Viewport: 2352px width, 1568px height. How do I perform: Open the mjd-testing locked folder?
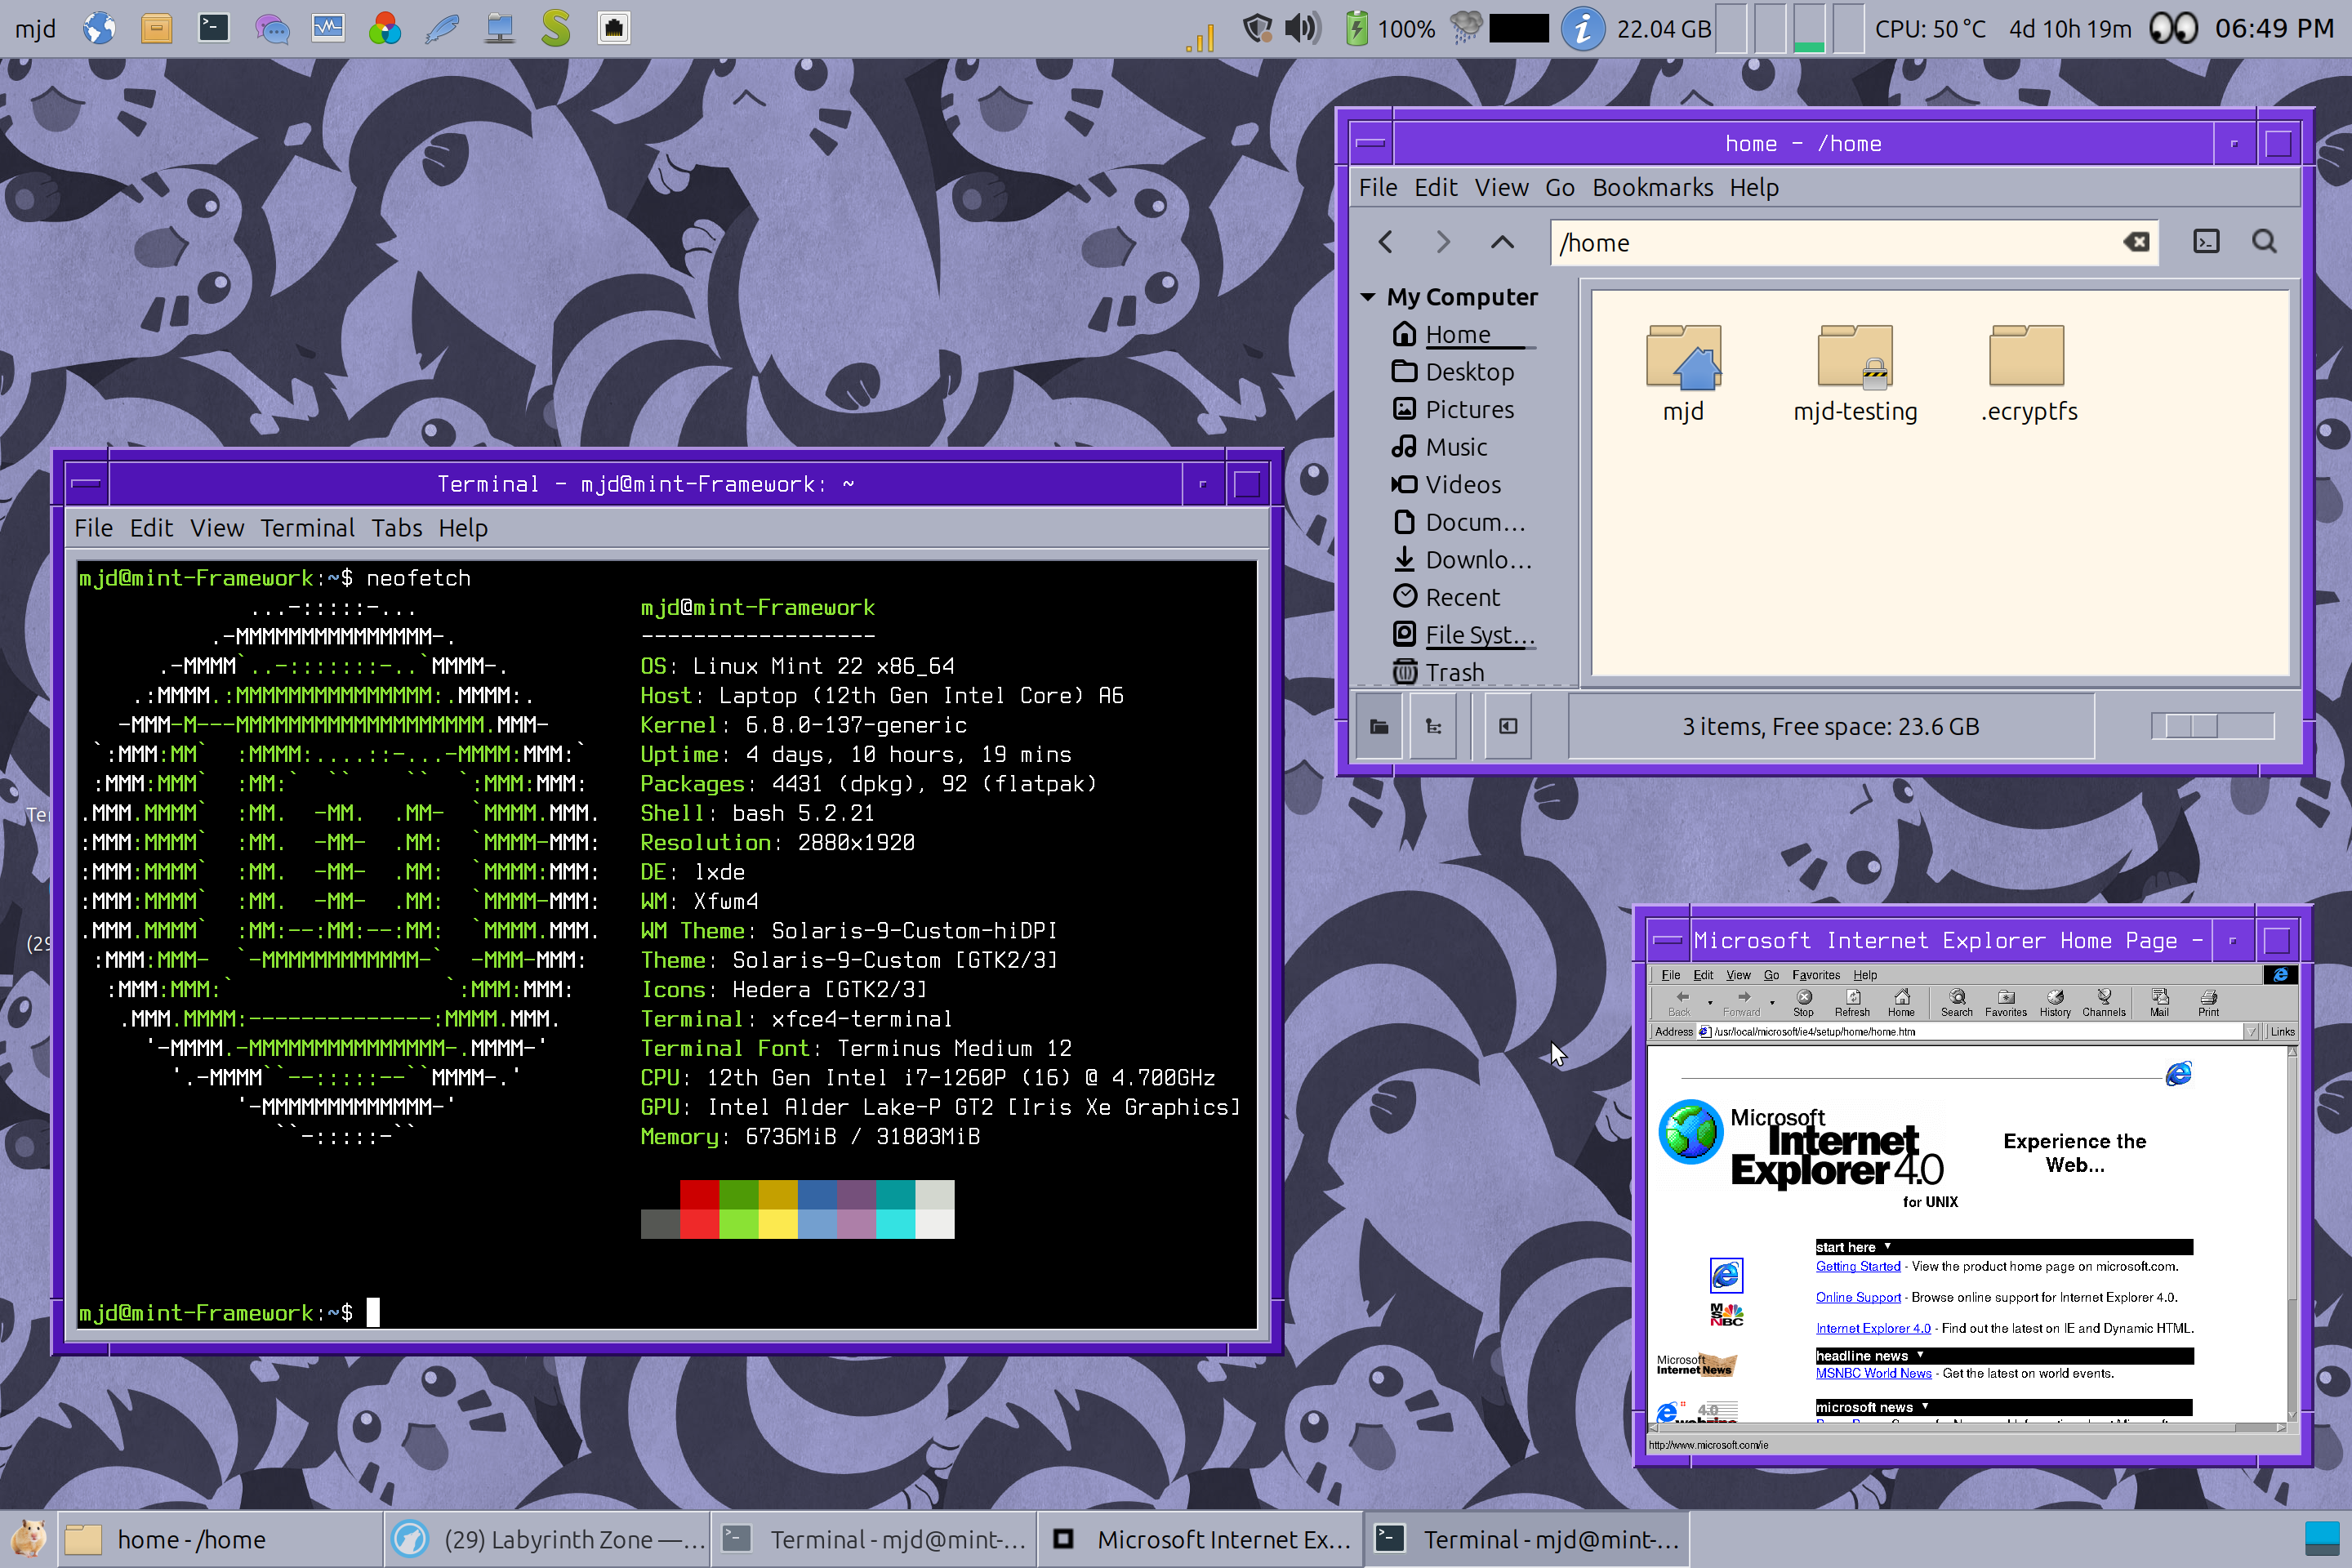pos(1855,373)
